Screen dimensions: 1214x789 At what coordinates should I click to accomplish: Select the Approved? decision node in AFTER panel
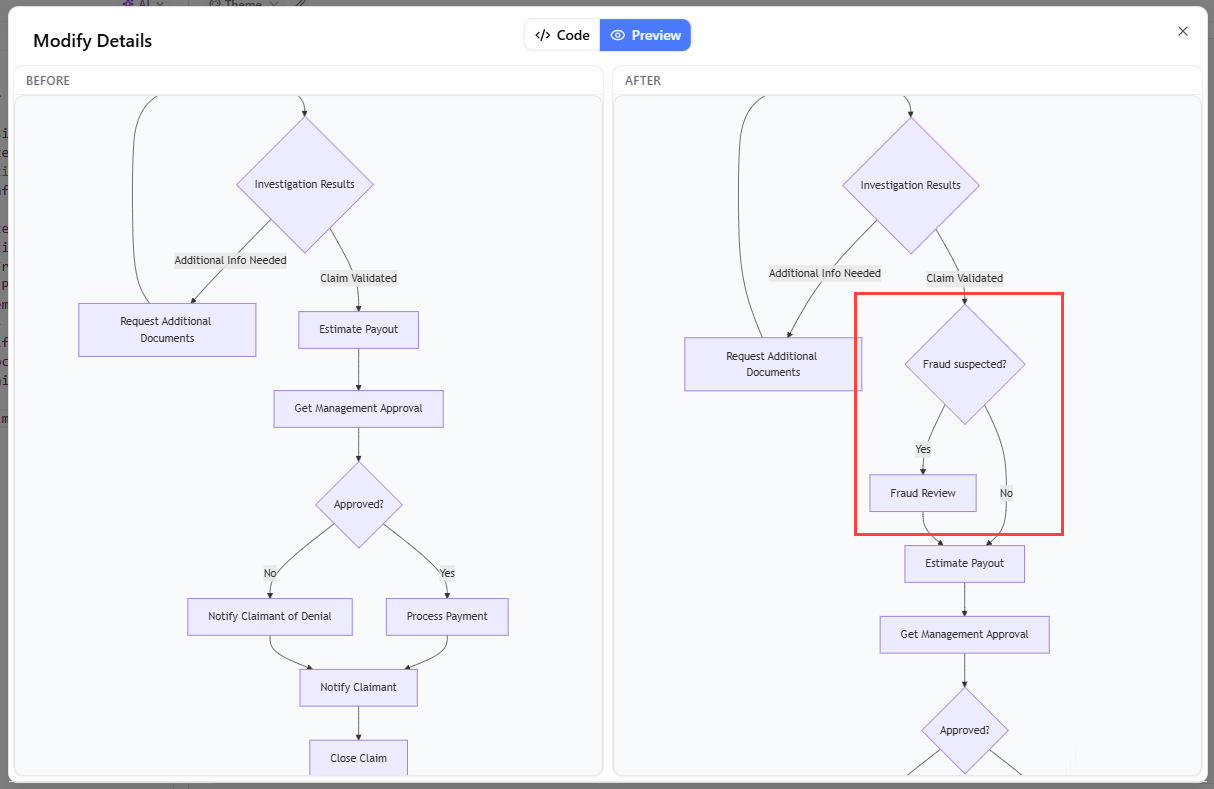tap(964, 730)
